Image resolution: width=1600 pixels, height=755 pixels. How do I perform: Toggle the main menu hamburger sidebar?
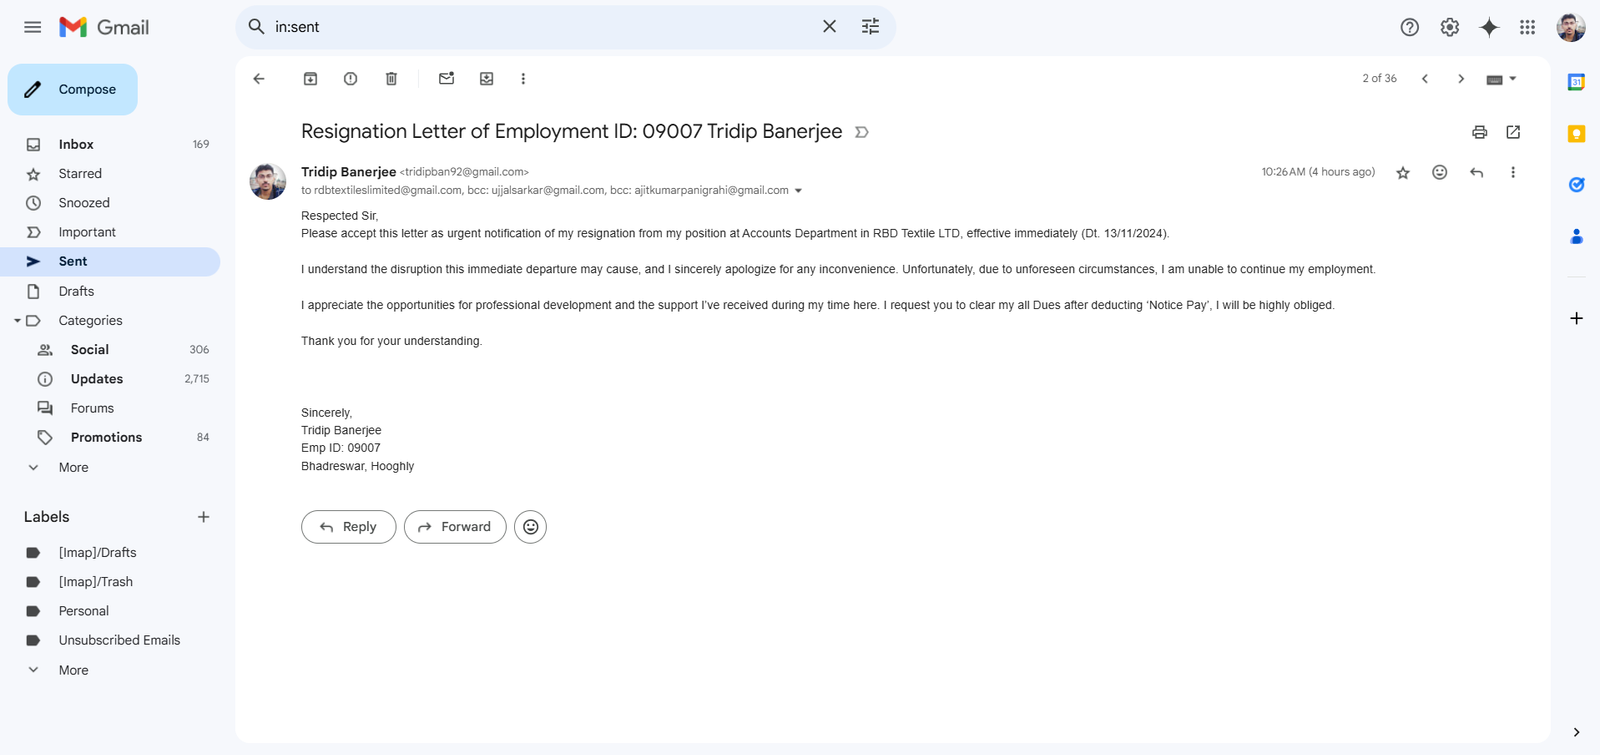point(33,27)
